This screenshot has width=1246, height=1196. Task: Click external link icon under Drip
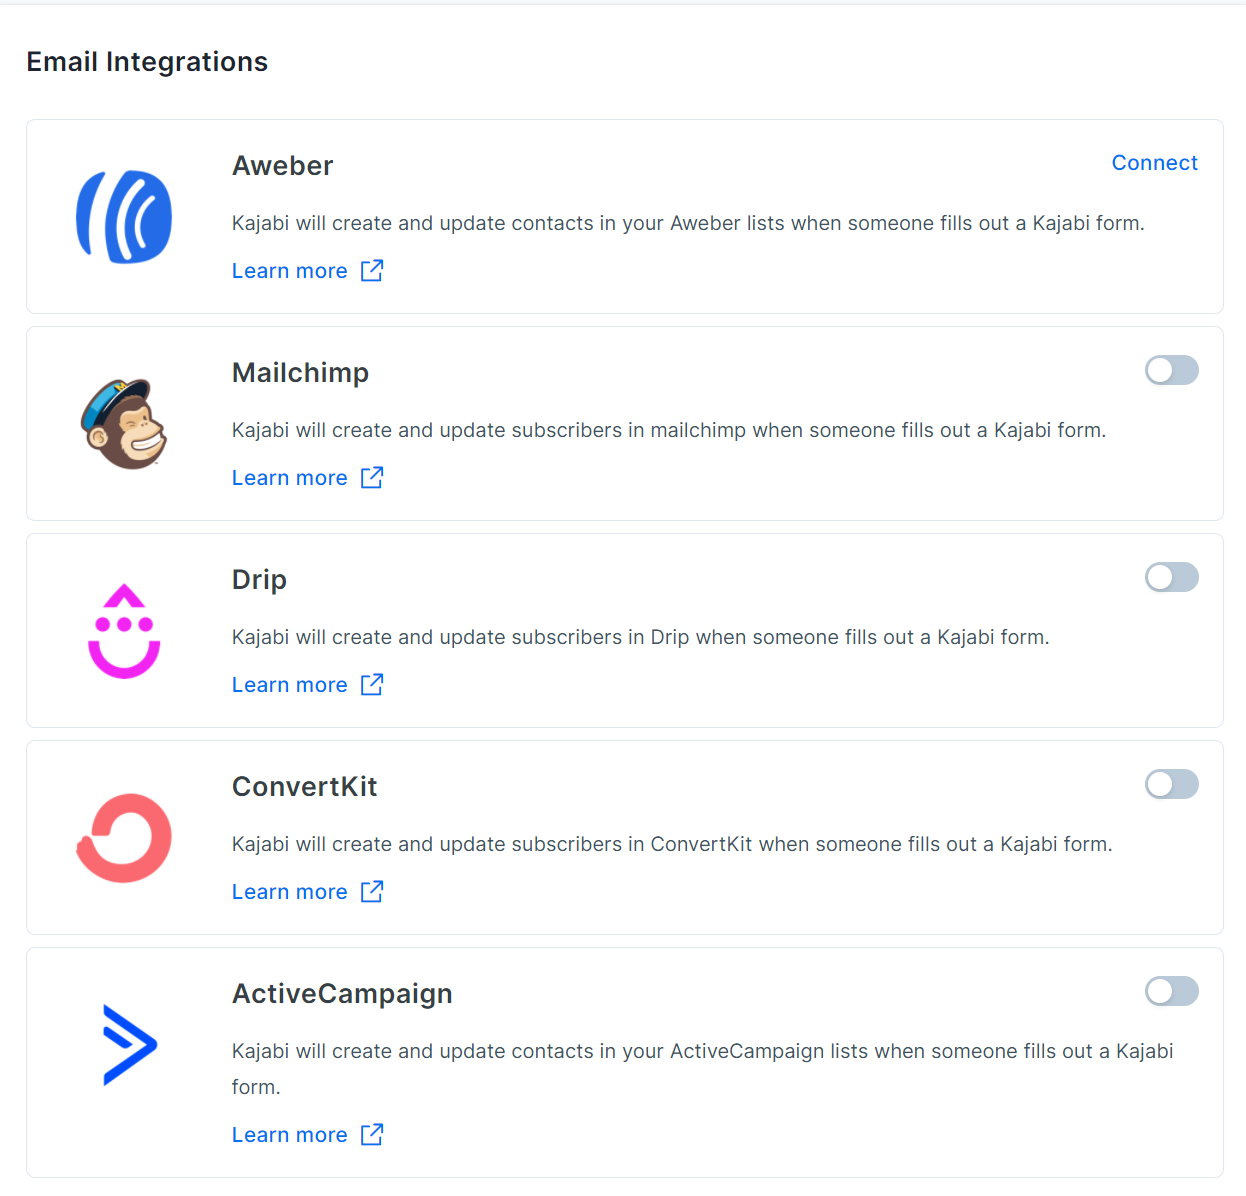pos(372,684)
